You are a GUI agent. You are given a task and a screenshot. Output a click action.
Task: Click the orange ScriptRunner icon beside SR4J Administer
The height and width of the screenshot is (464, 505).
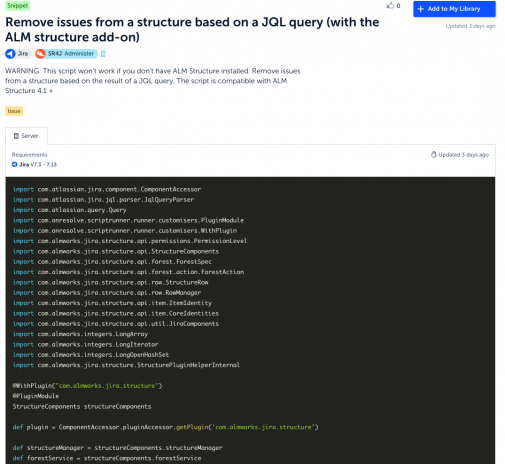[x=40, y=54]
